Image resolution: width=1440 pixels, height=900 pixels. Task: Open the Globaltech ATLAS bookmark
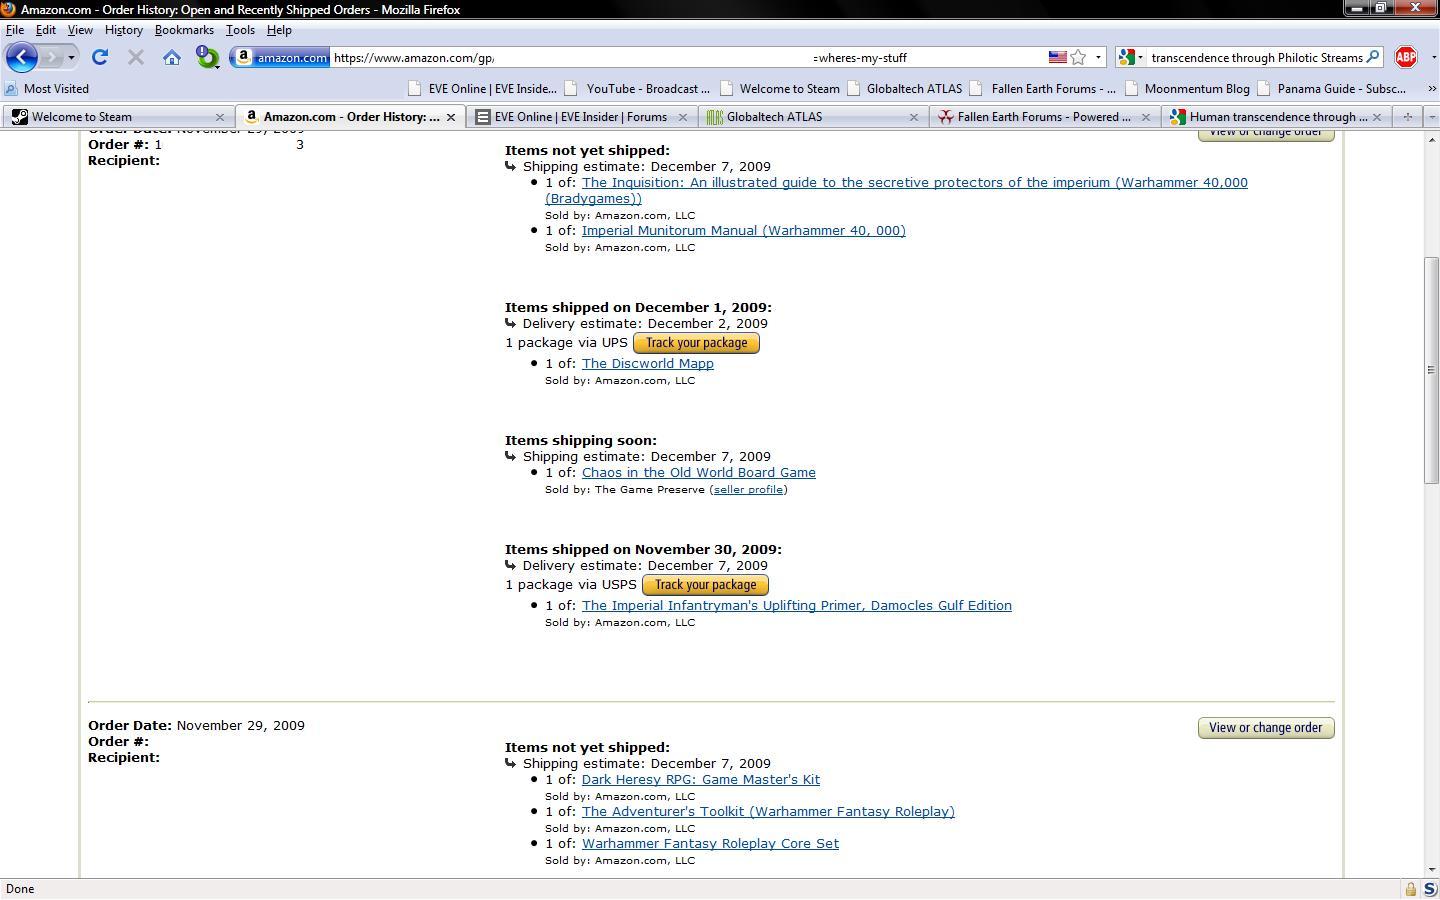904,89
